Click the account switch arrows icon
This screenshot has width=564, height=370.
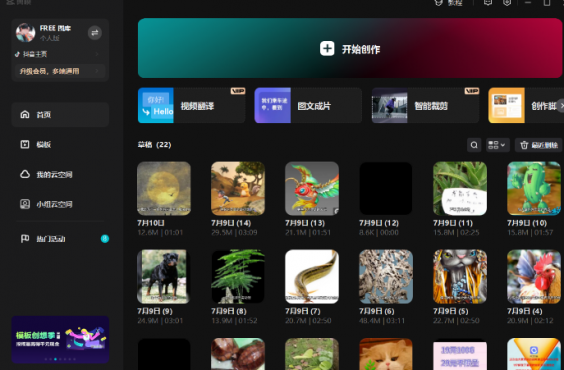(x=95, y=33)
